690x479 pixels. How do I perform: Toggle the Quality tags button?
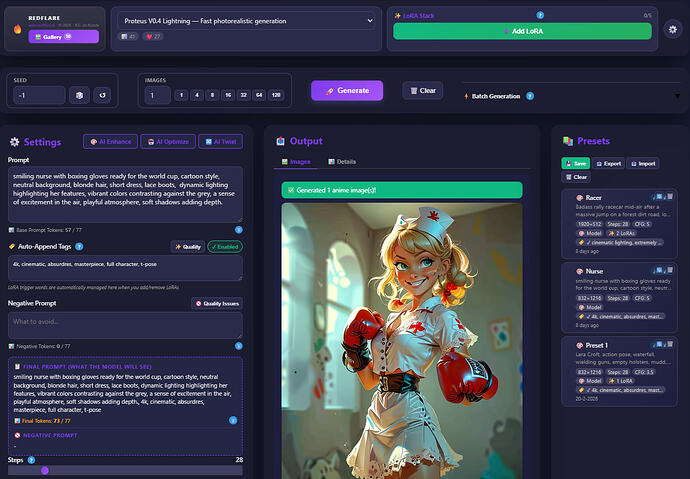[188, 247]
